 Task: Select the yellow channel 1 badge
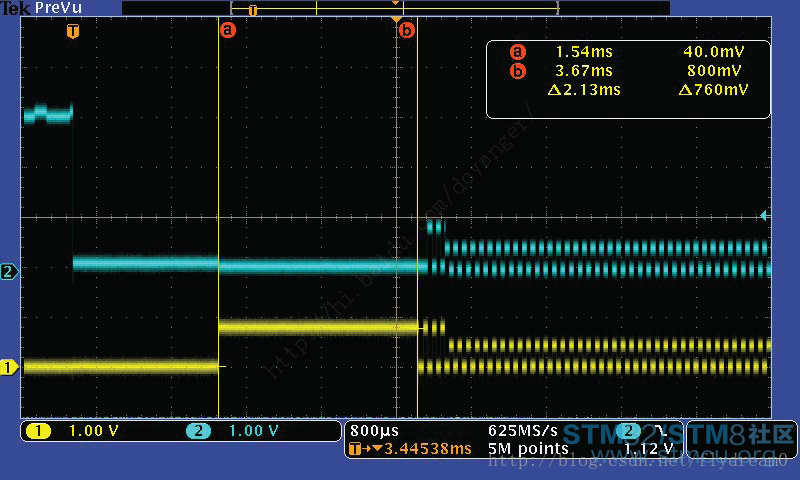[39, 431]
